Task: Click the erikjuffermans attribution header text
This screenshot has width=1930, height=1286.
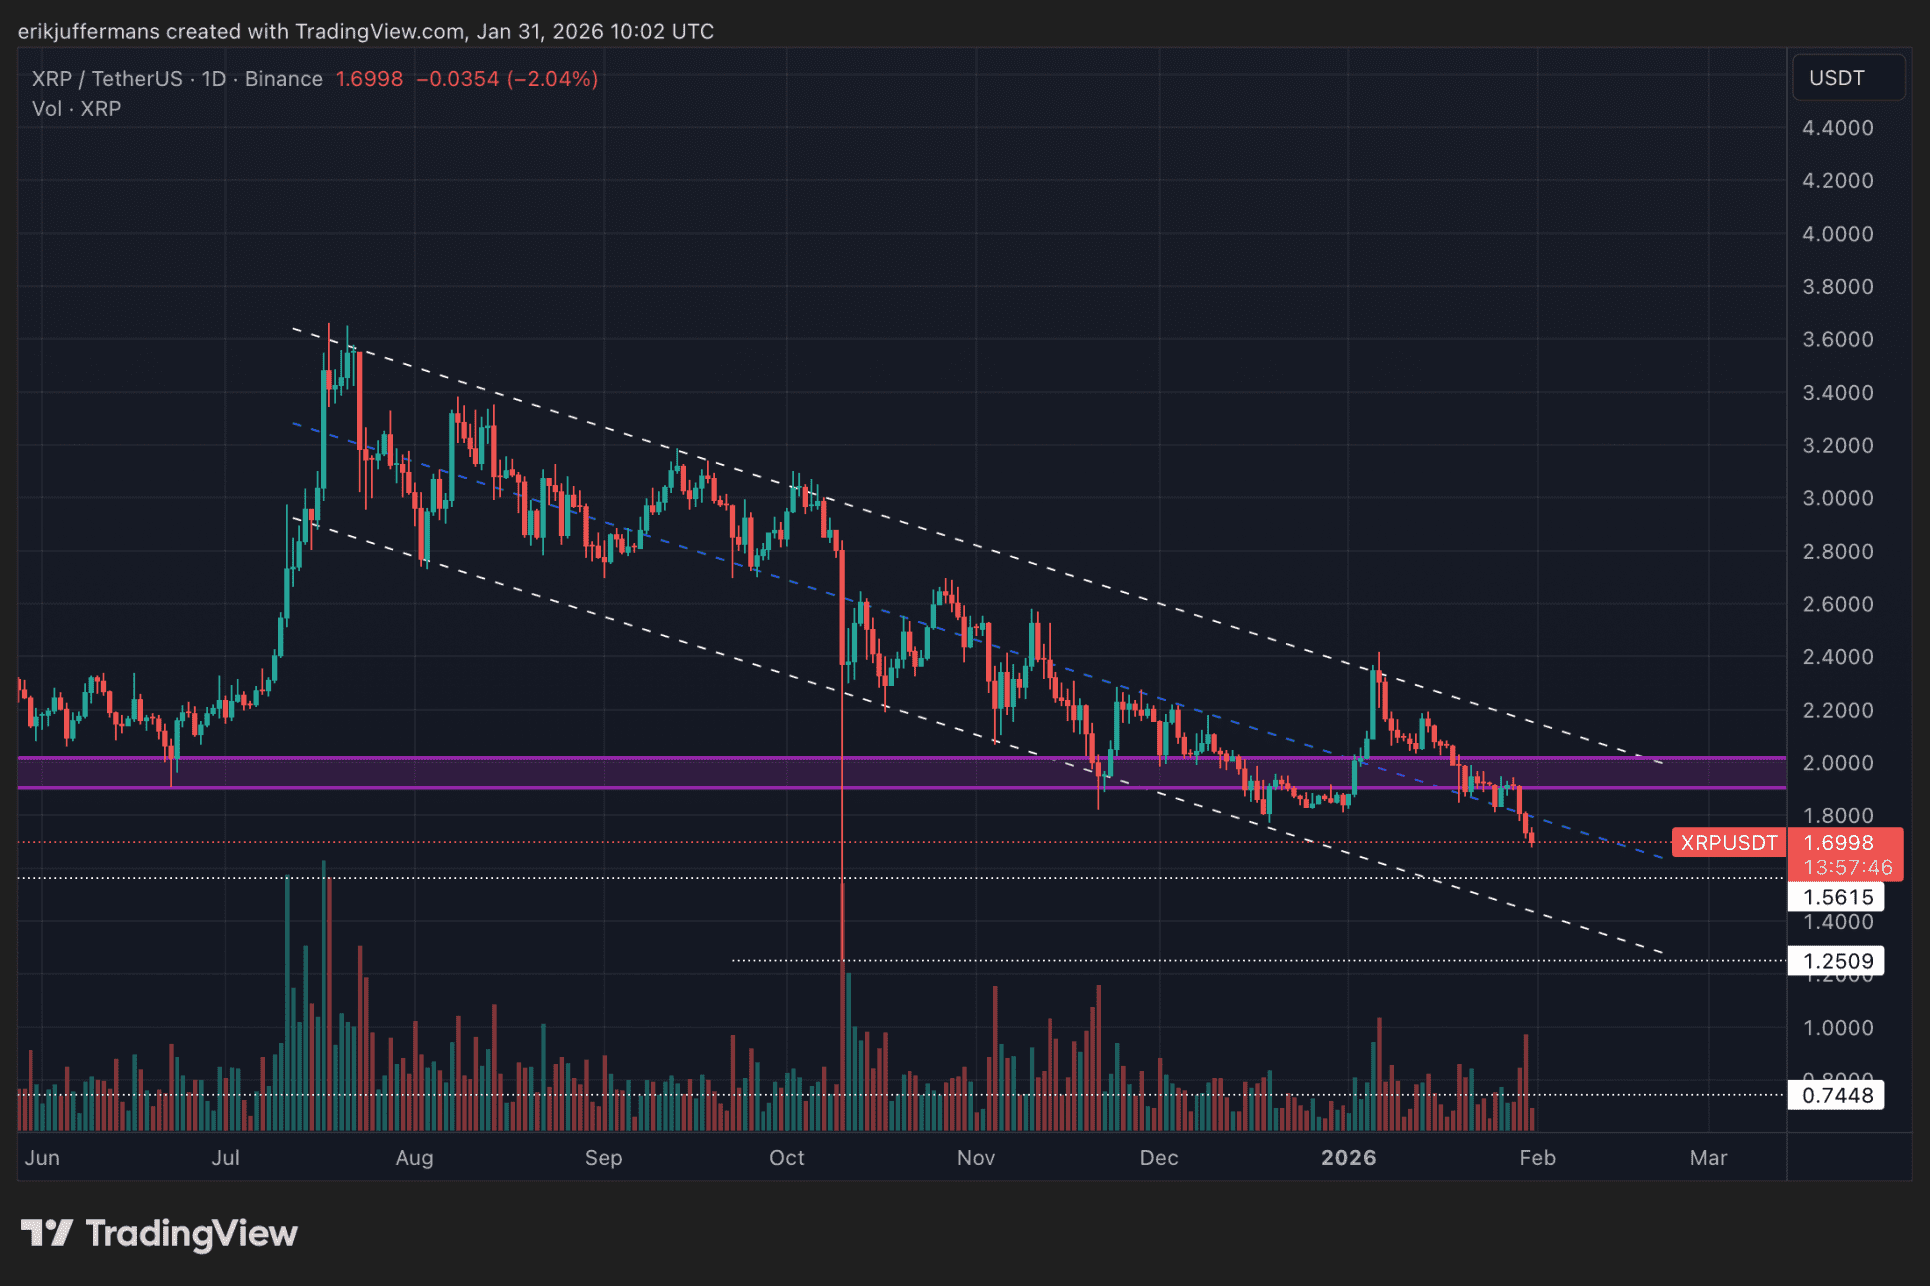Action: 365,31
